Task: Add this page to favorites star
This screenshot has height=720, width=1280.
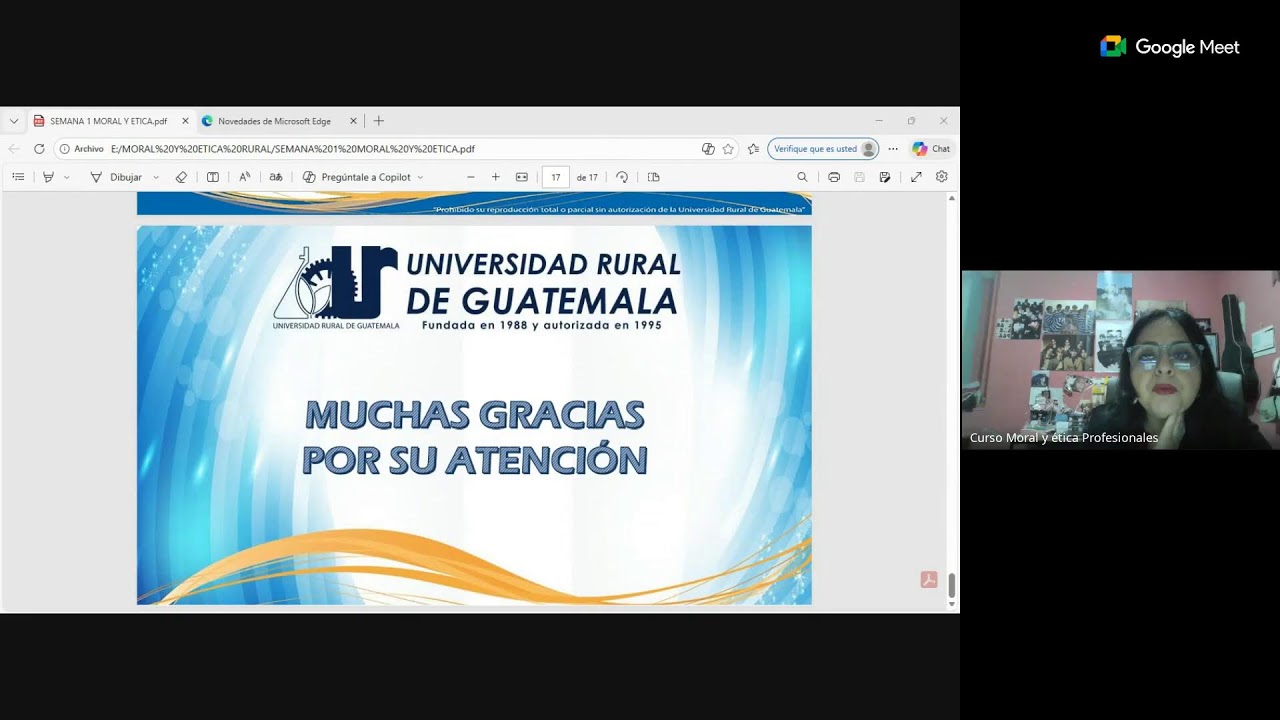Action: [x=728, y=149]
